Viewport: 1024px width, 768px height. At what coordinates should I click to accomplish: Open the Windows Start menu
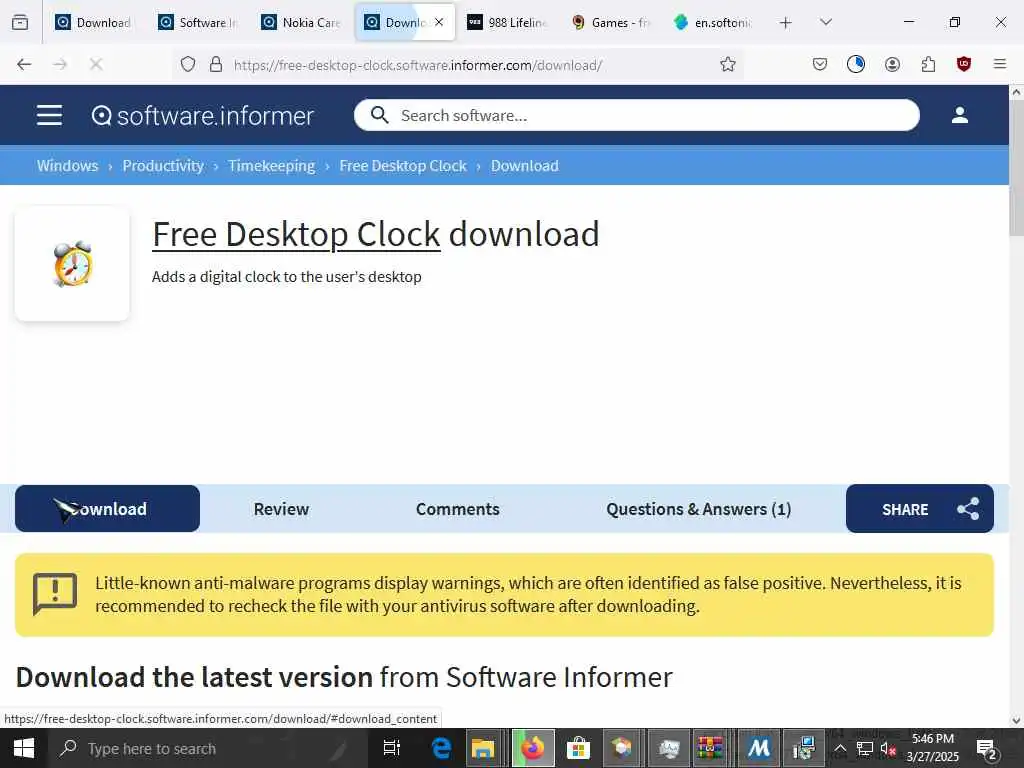pos(24,748)
